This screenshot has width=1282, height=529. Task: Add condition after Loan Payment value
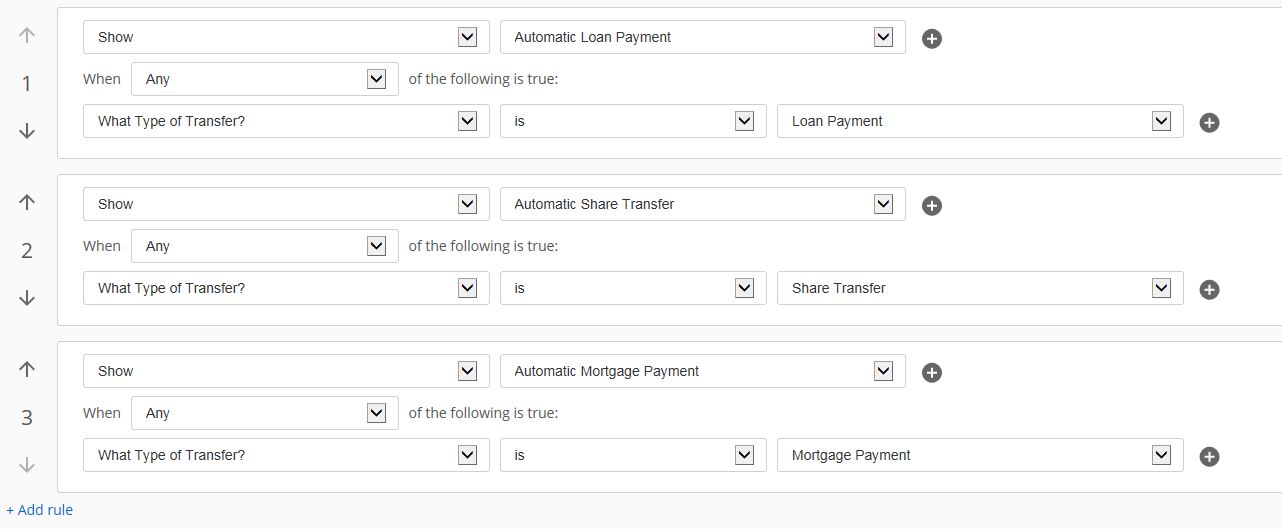point(1209,123)
